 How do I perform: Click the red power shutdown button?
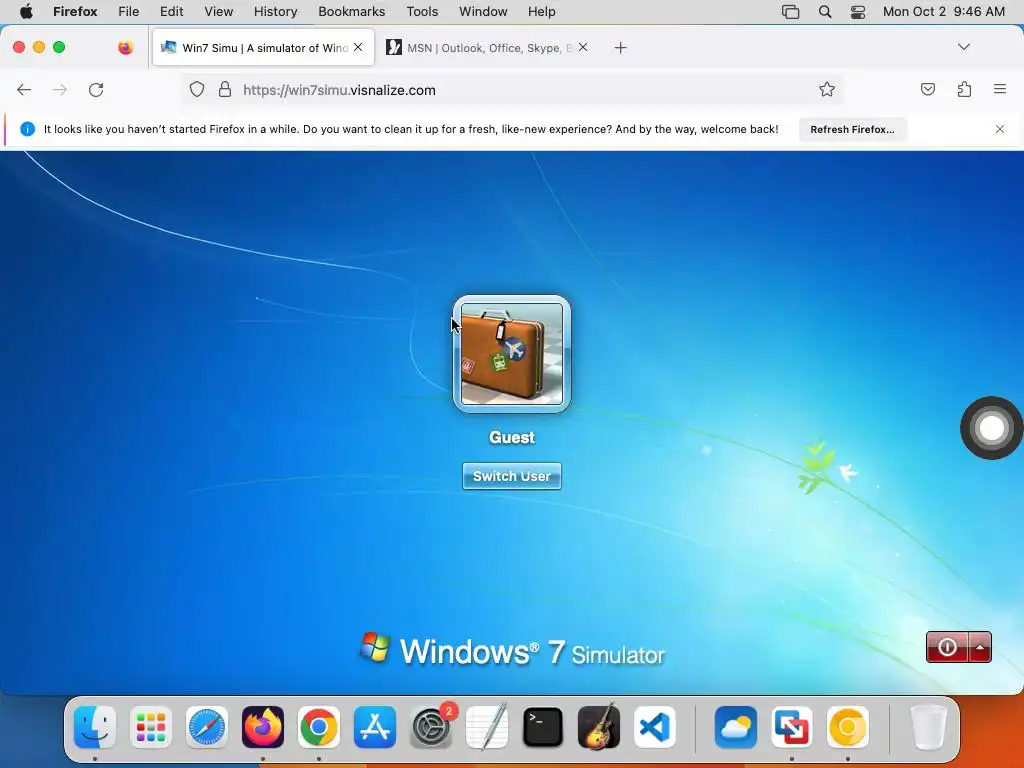tap(947, 647)
